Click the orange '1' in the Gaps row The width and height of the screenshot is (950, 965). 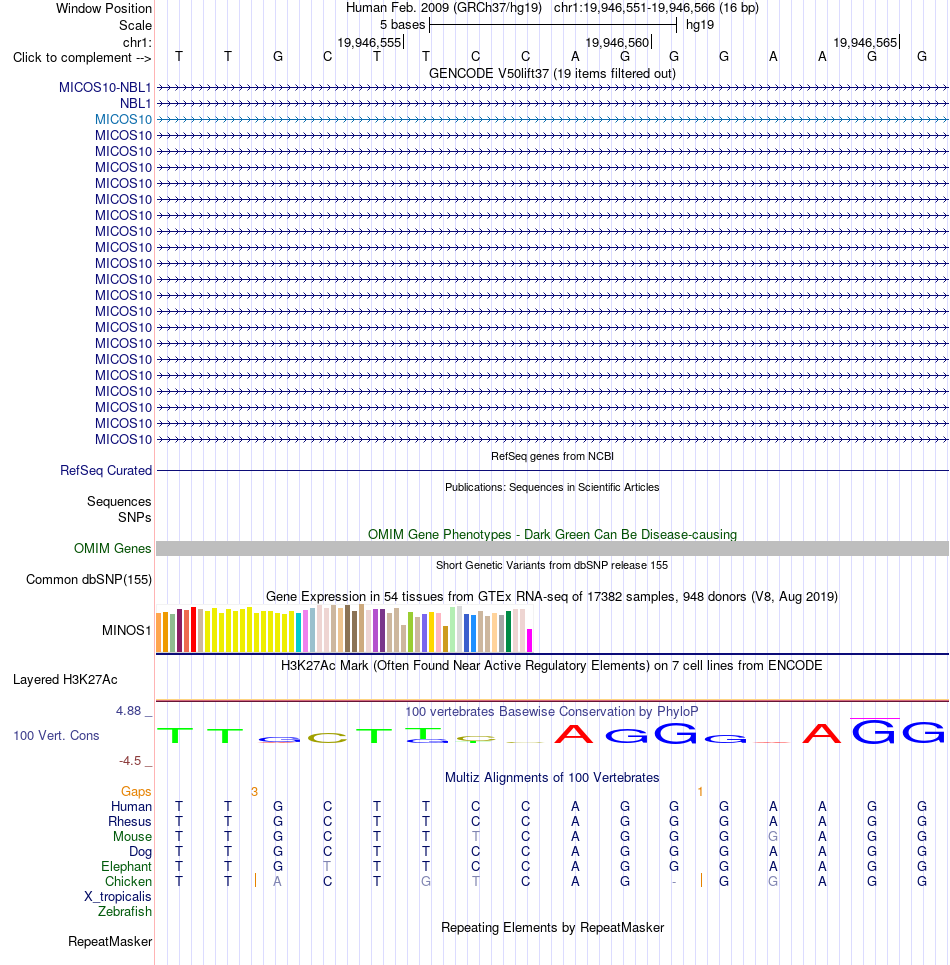pos(700,791)
